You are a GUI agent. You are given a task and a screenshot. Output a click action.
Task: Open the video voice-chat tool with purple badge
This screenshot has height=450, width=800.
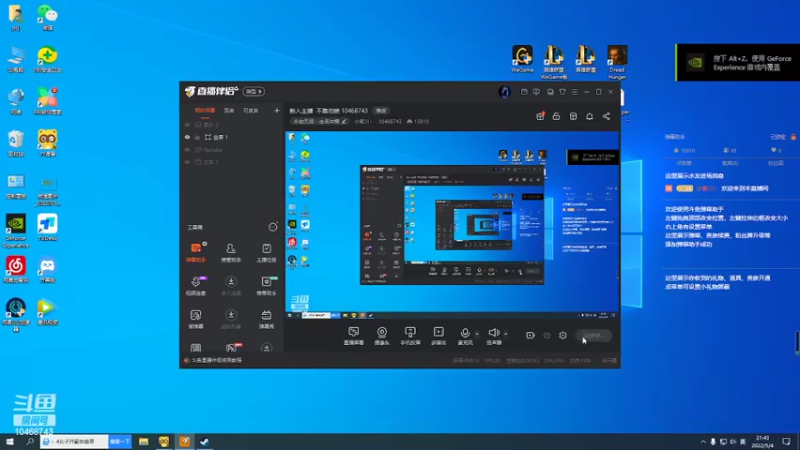pos(196,286)
